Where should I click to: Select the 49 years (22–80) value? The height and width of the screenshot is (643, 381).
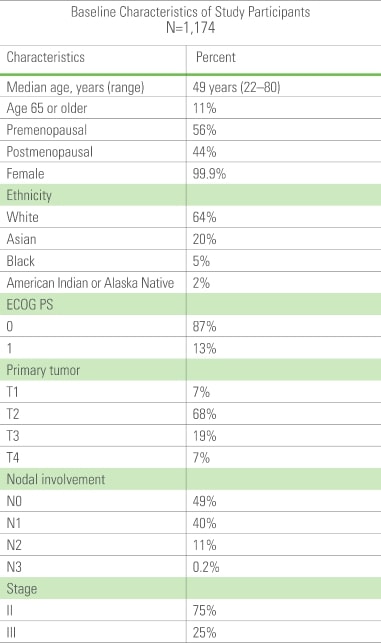coord(236,87)
